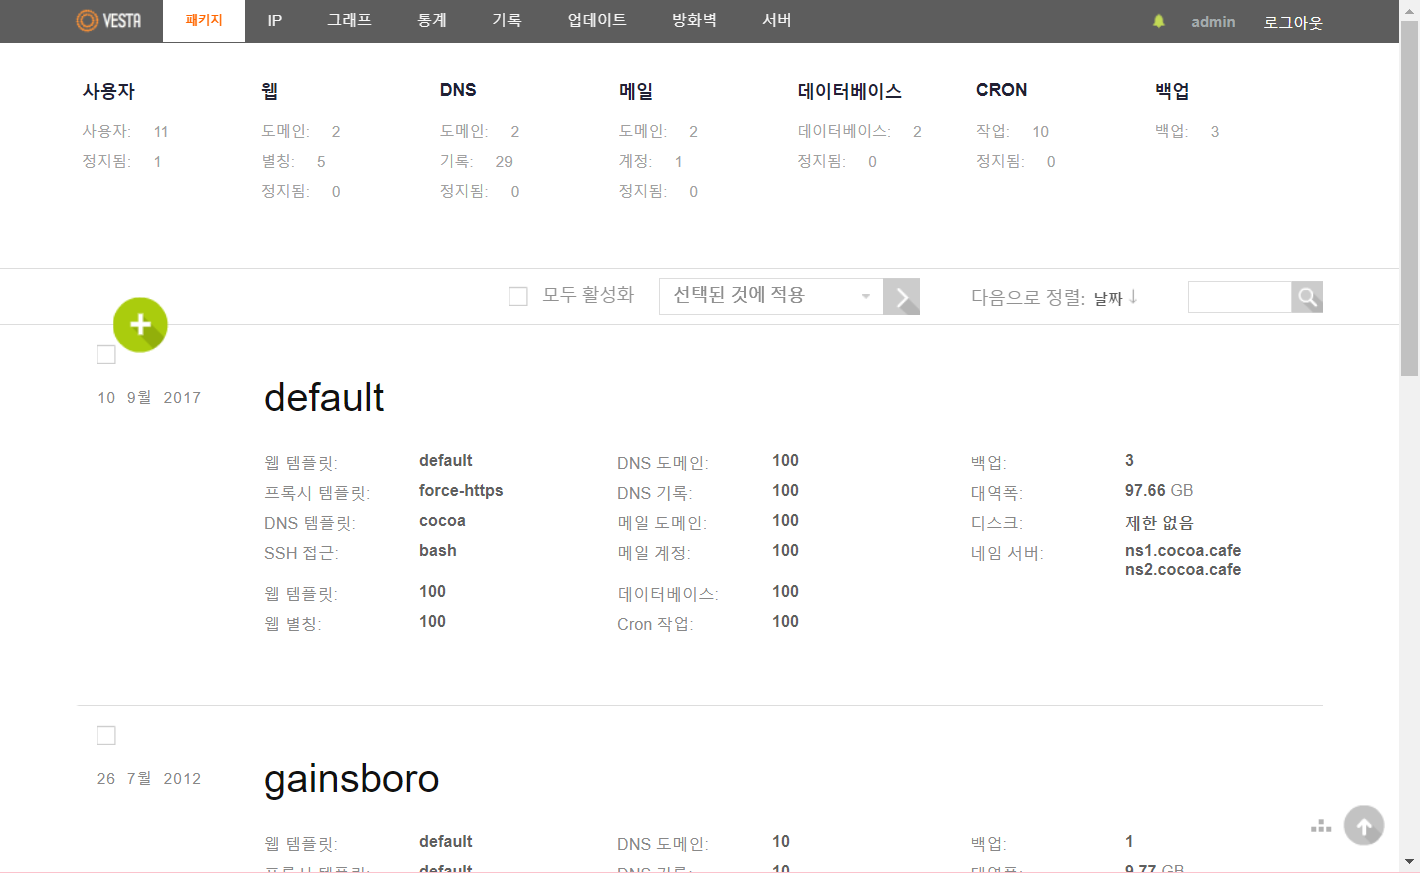This screenshot has height=873, width=1420.
Task: Click the shortcuts dots icon near bottom right
Action: tap(1321, 826)
